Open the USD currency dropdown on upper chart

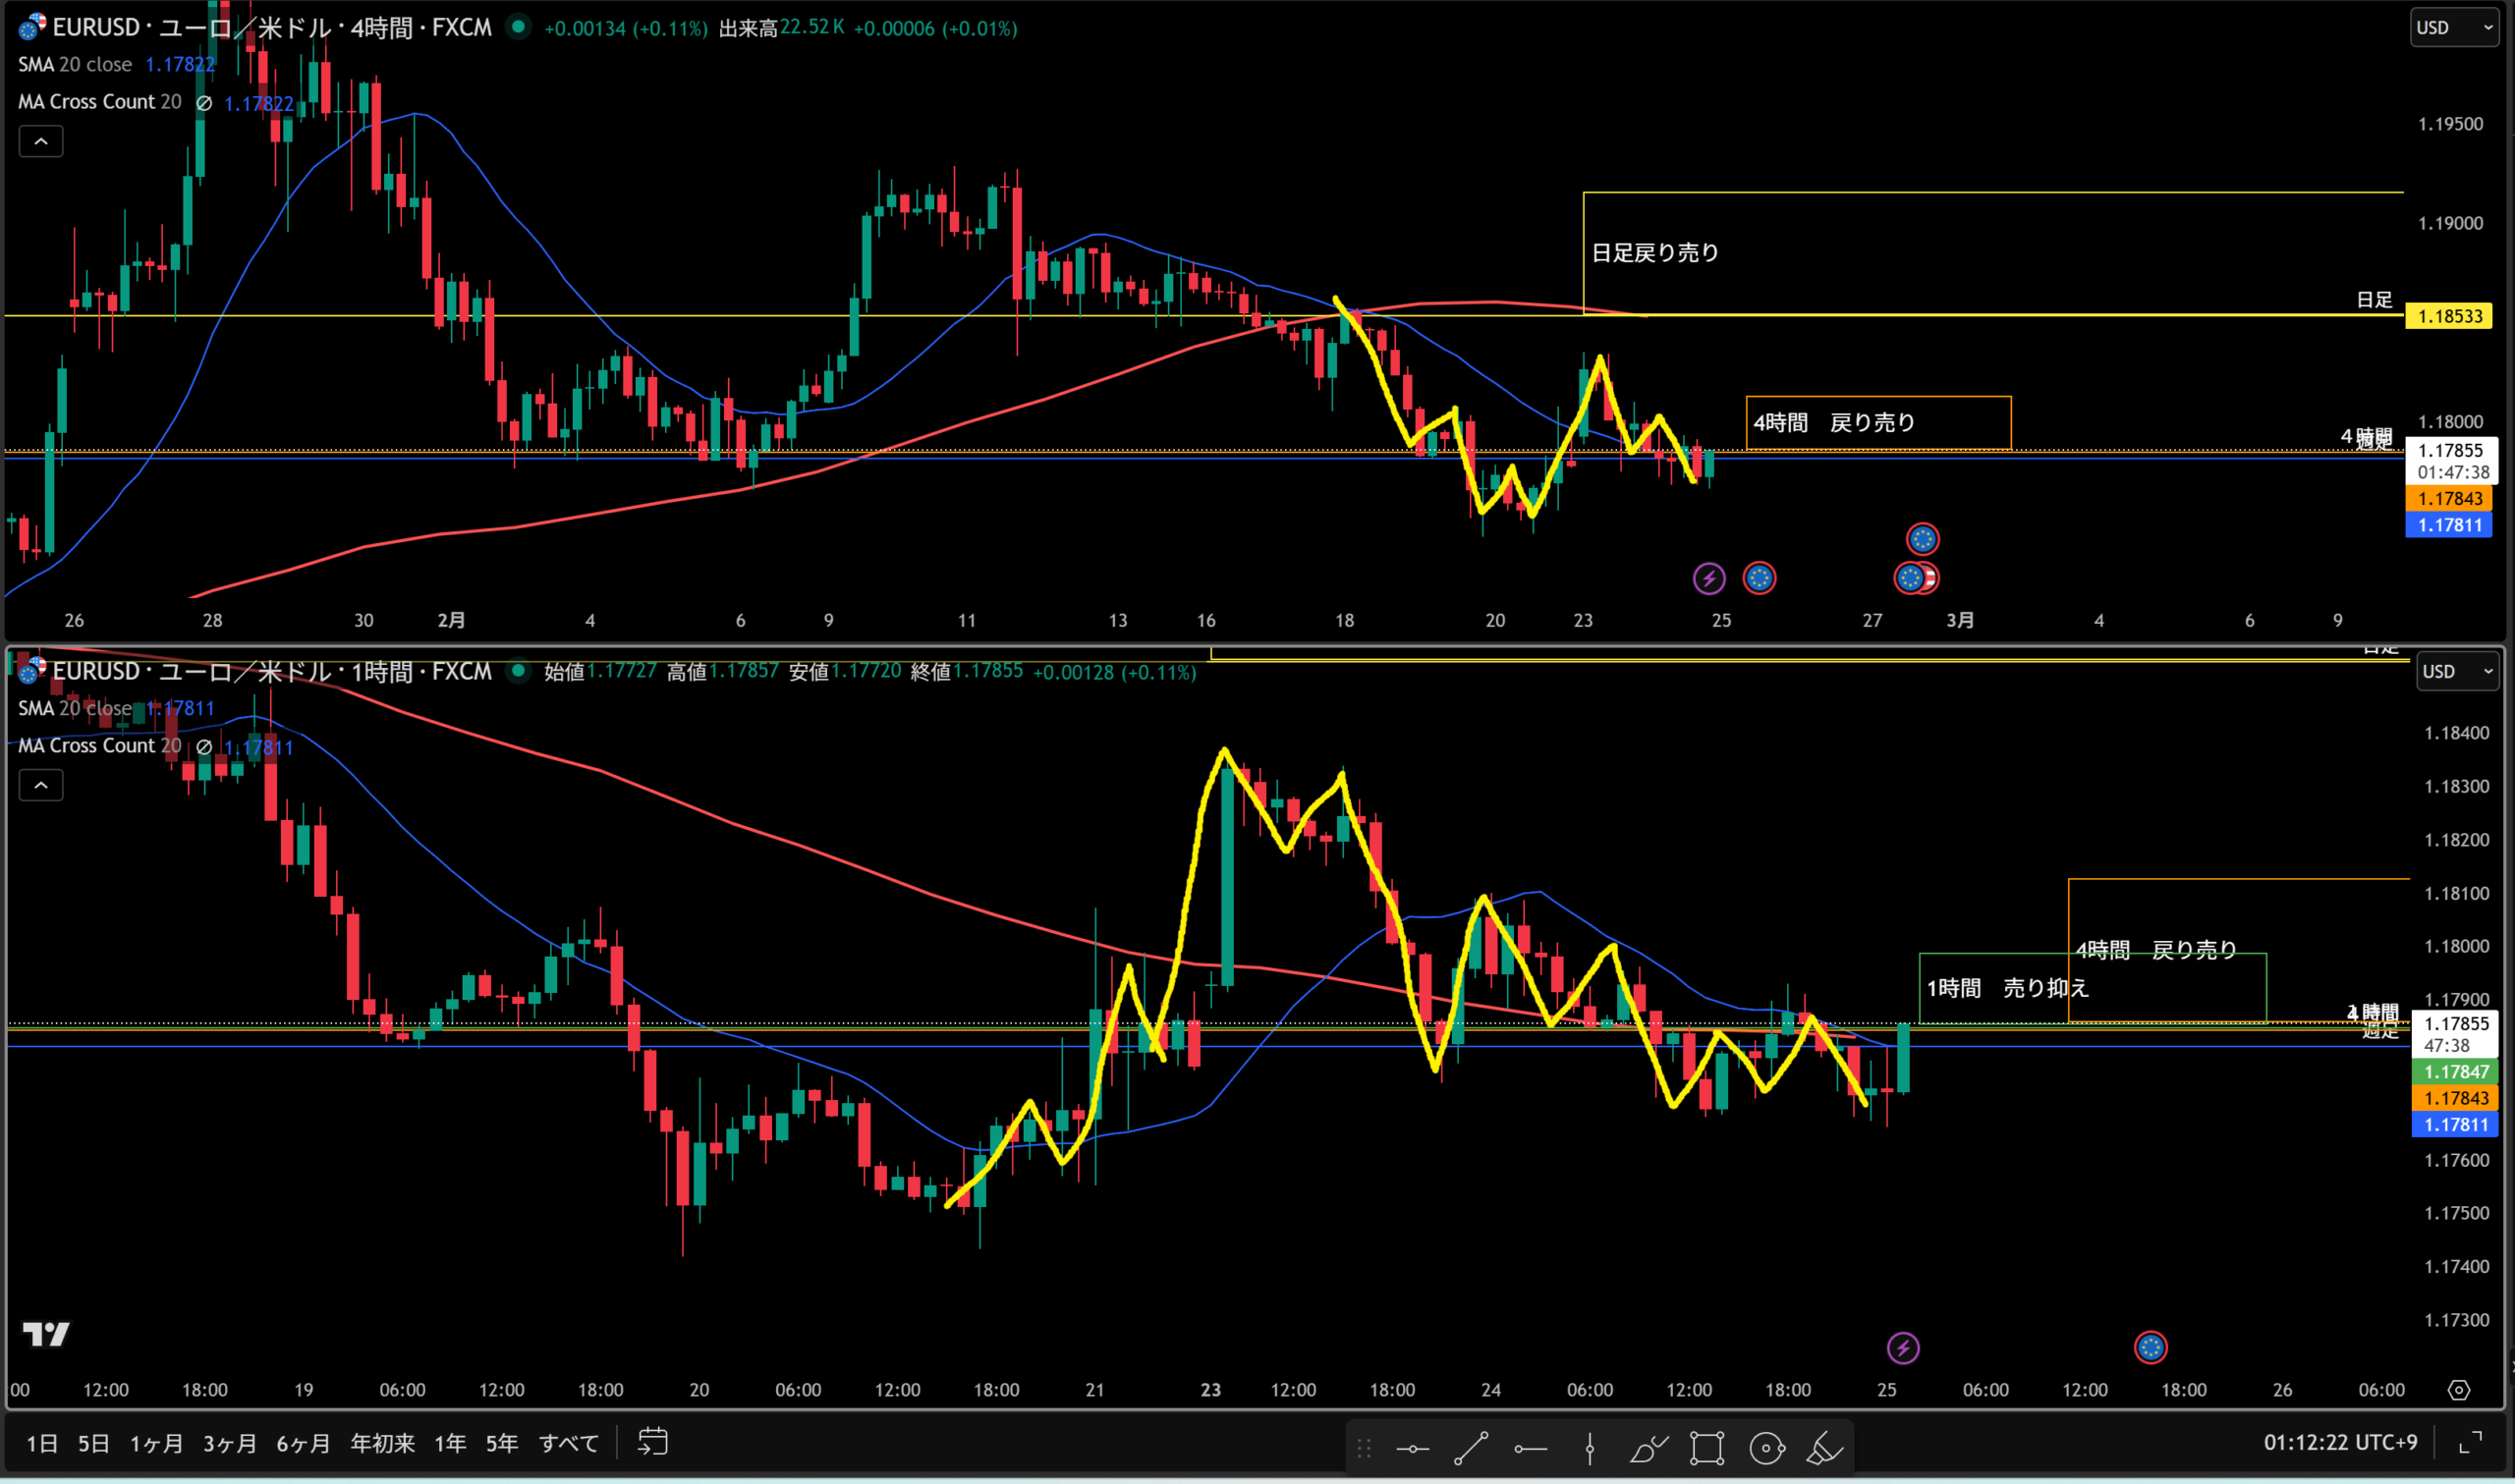coord(2453,28)
